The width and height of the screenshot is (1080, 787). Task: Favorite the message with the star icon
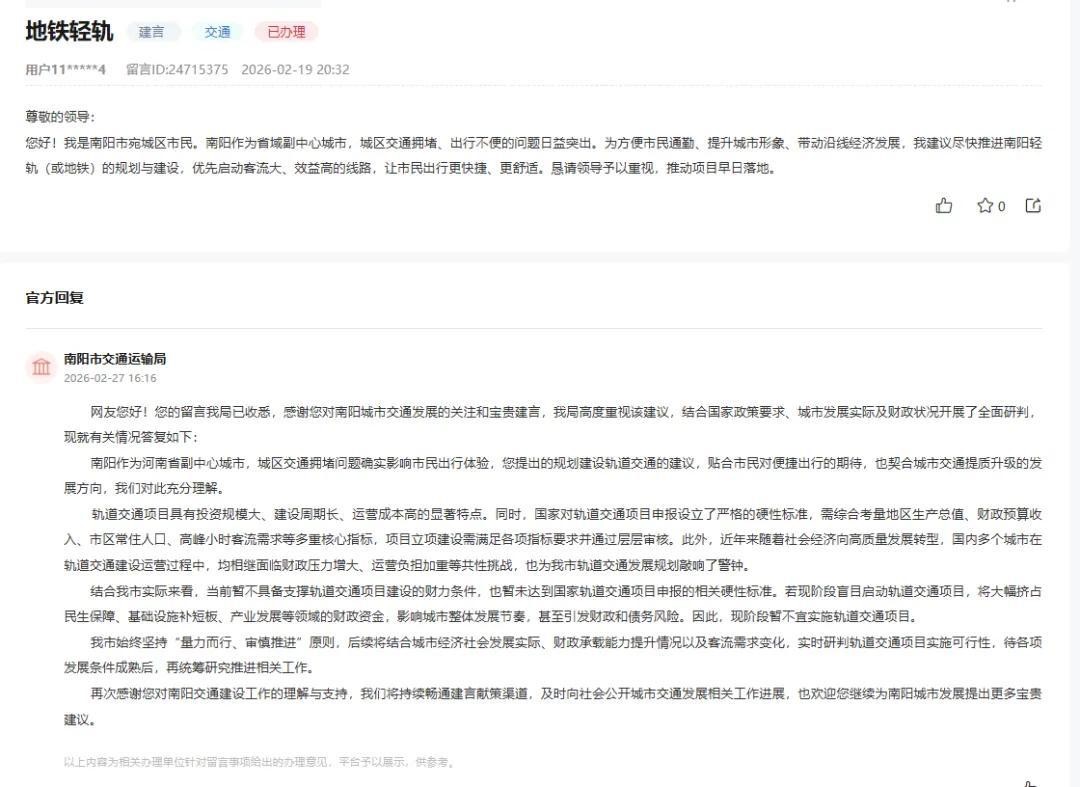click(984, 205)
